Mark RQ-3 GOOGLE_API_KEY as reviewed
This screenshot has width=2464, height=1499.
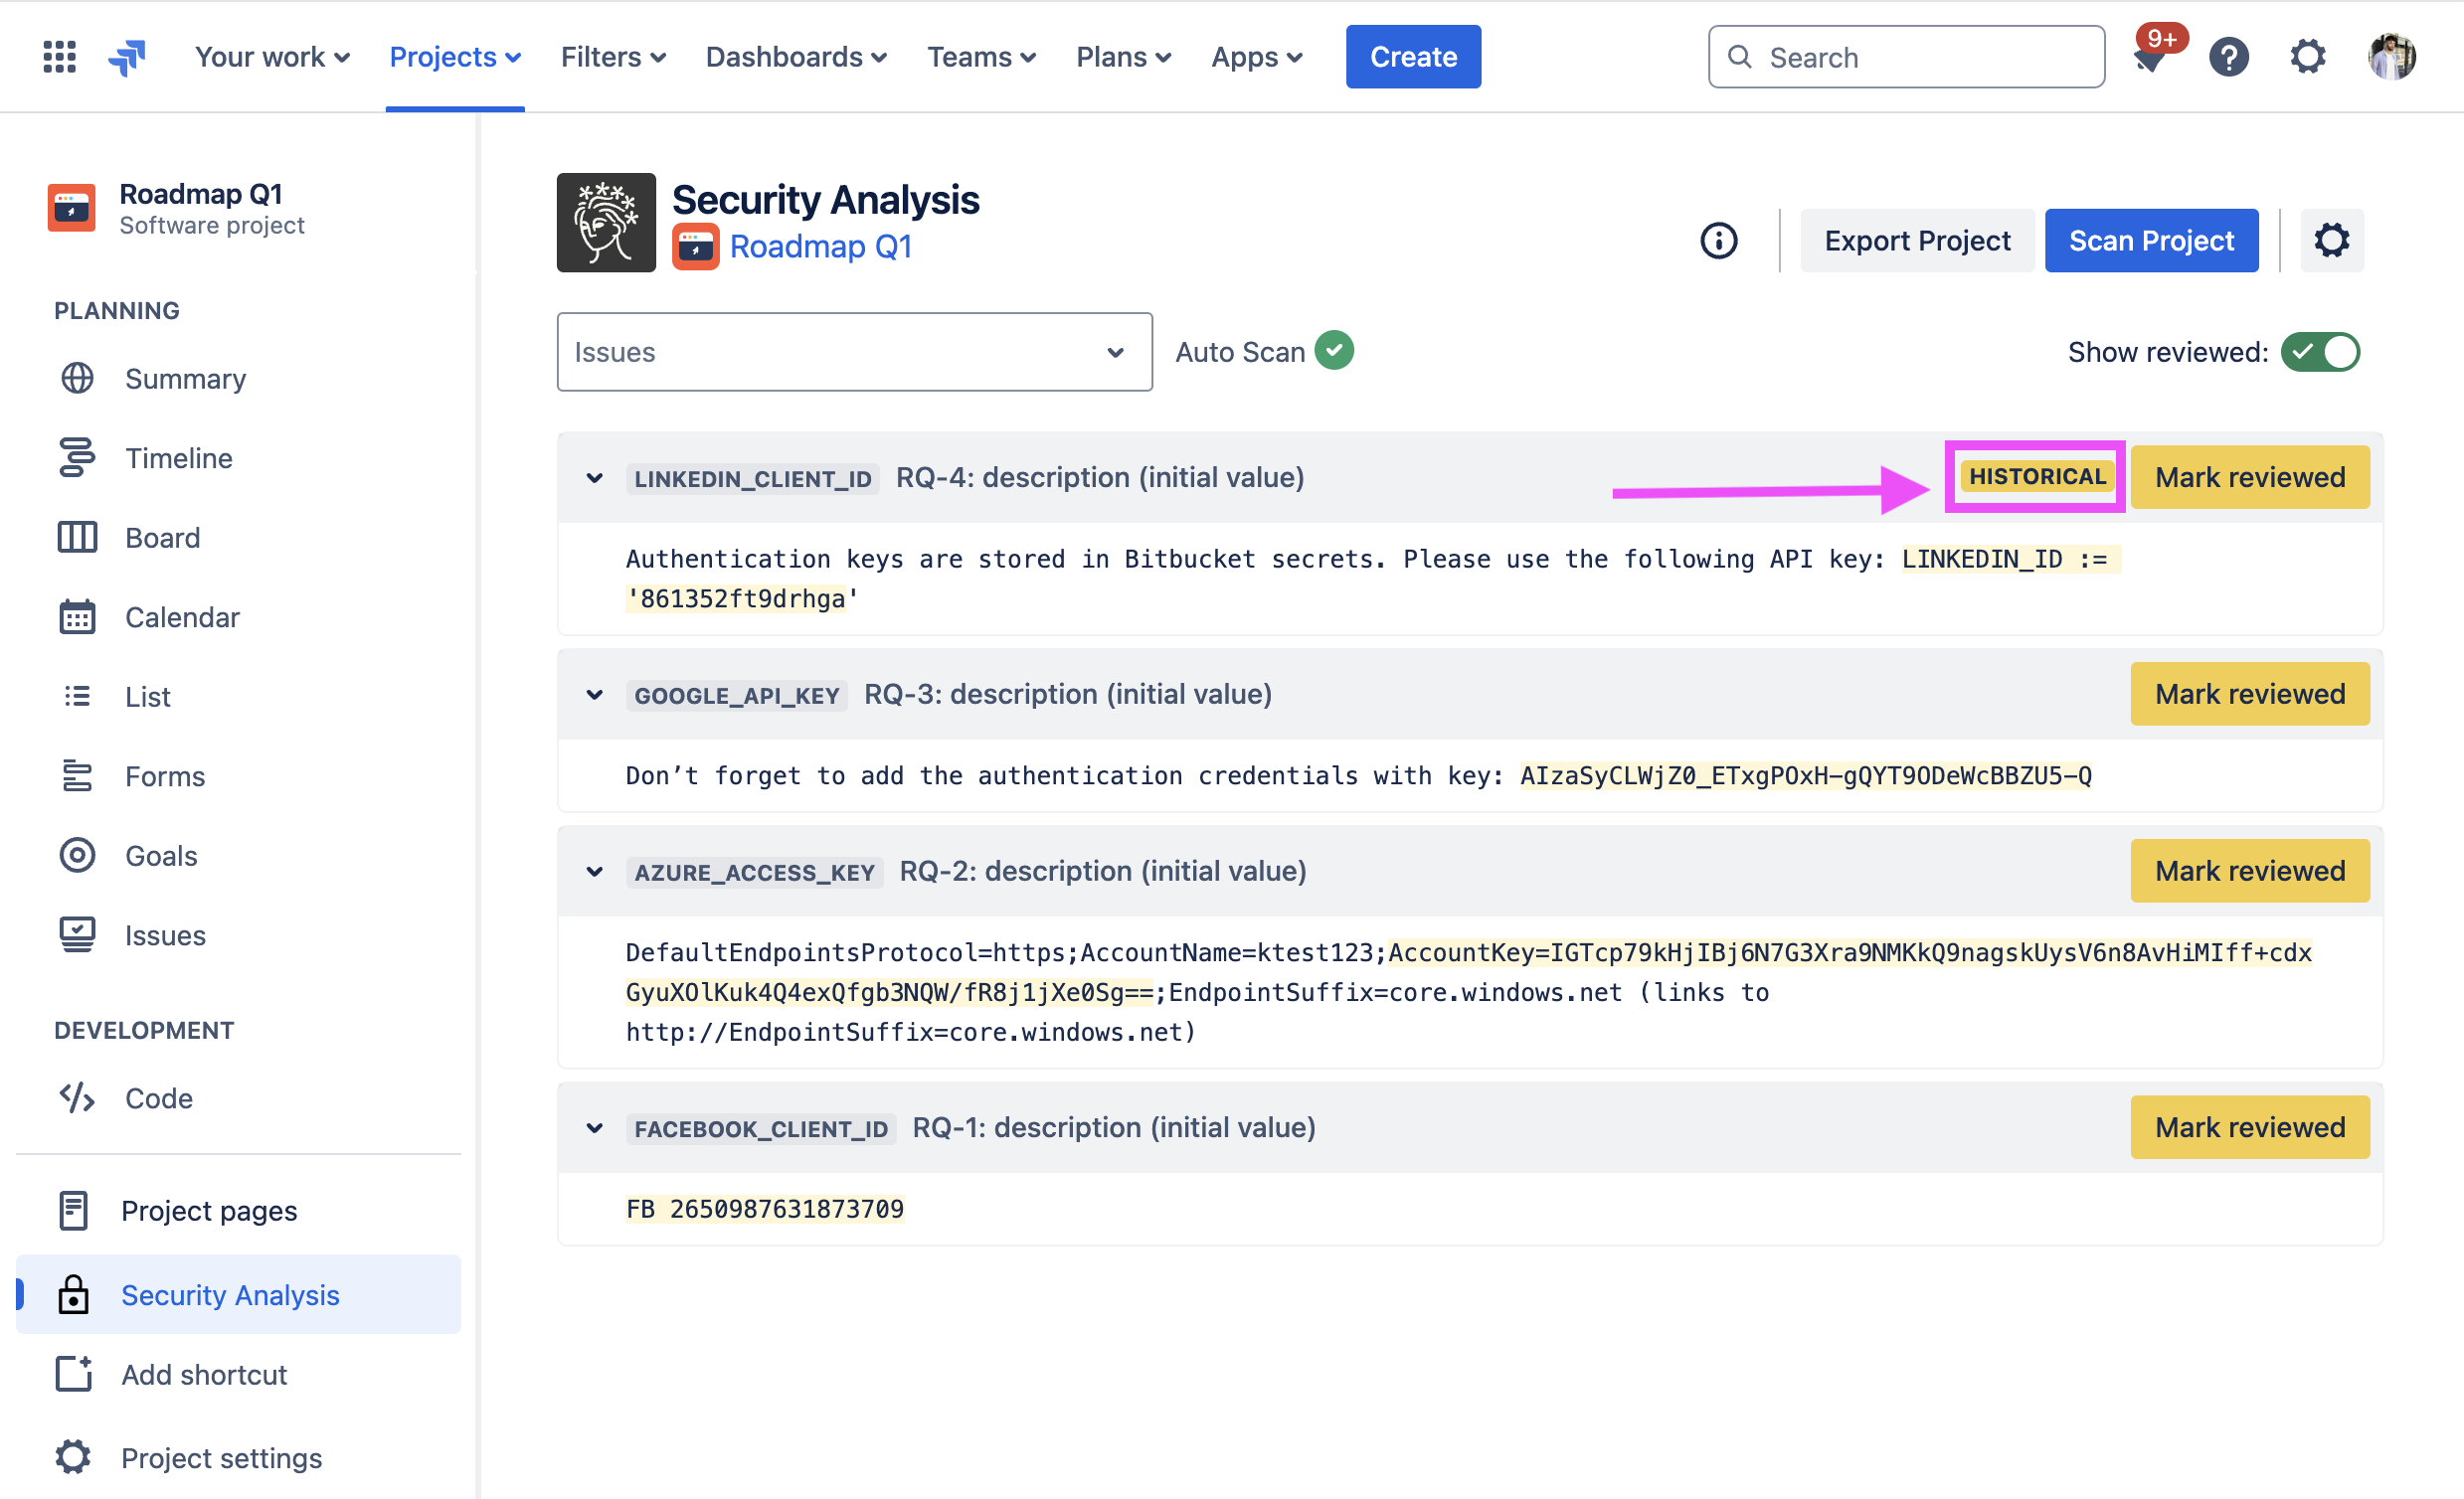[x=2249, y=694]
